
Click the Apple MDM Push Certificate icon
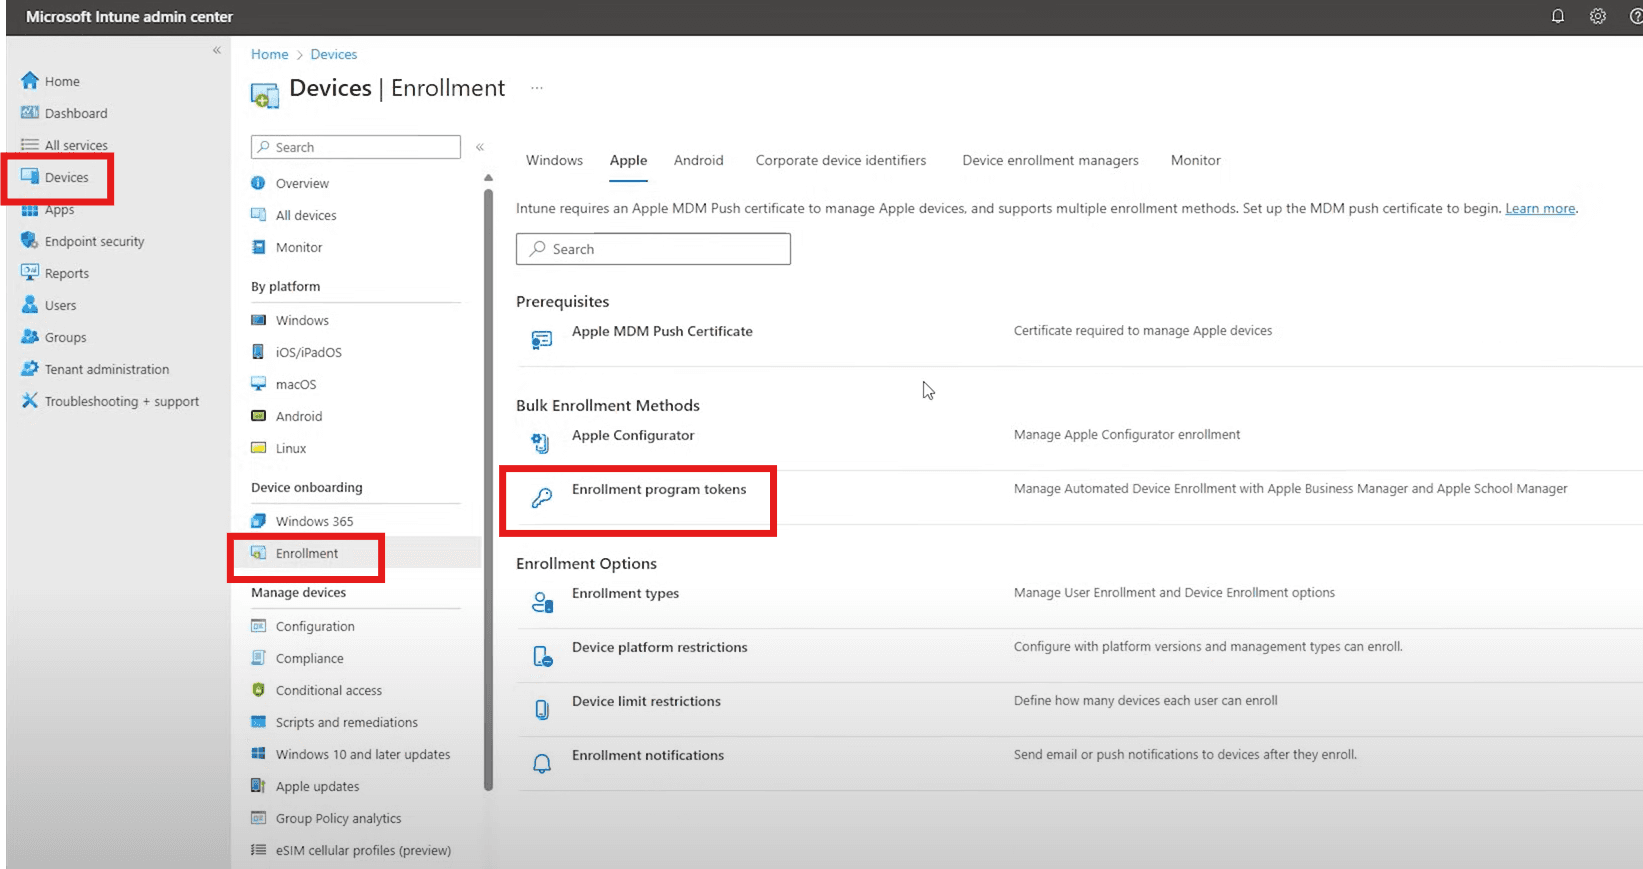point(541,340)
